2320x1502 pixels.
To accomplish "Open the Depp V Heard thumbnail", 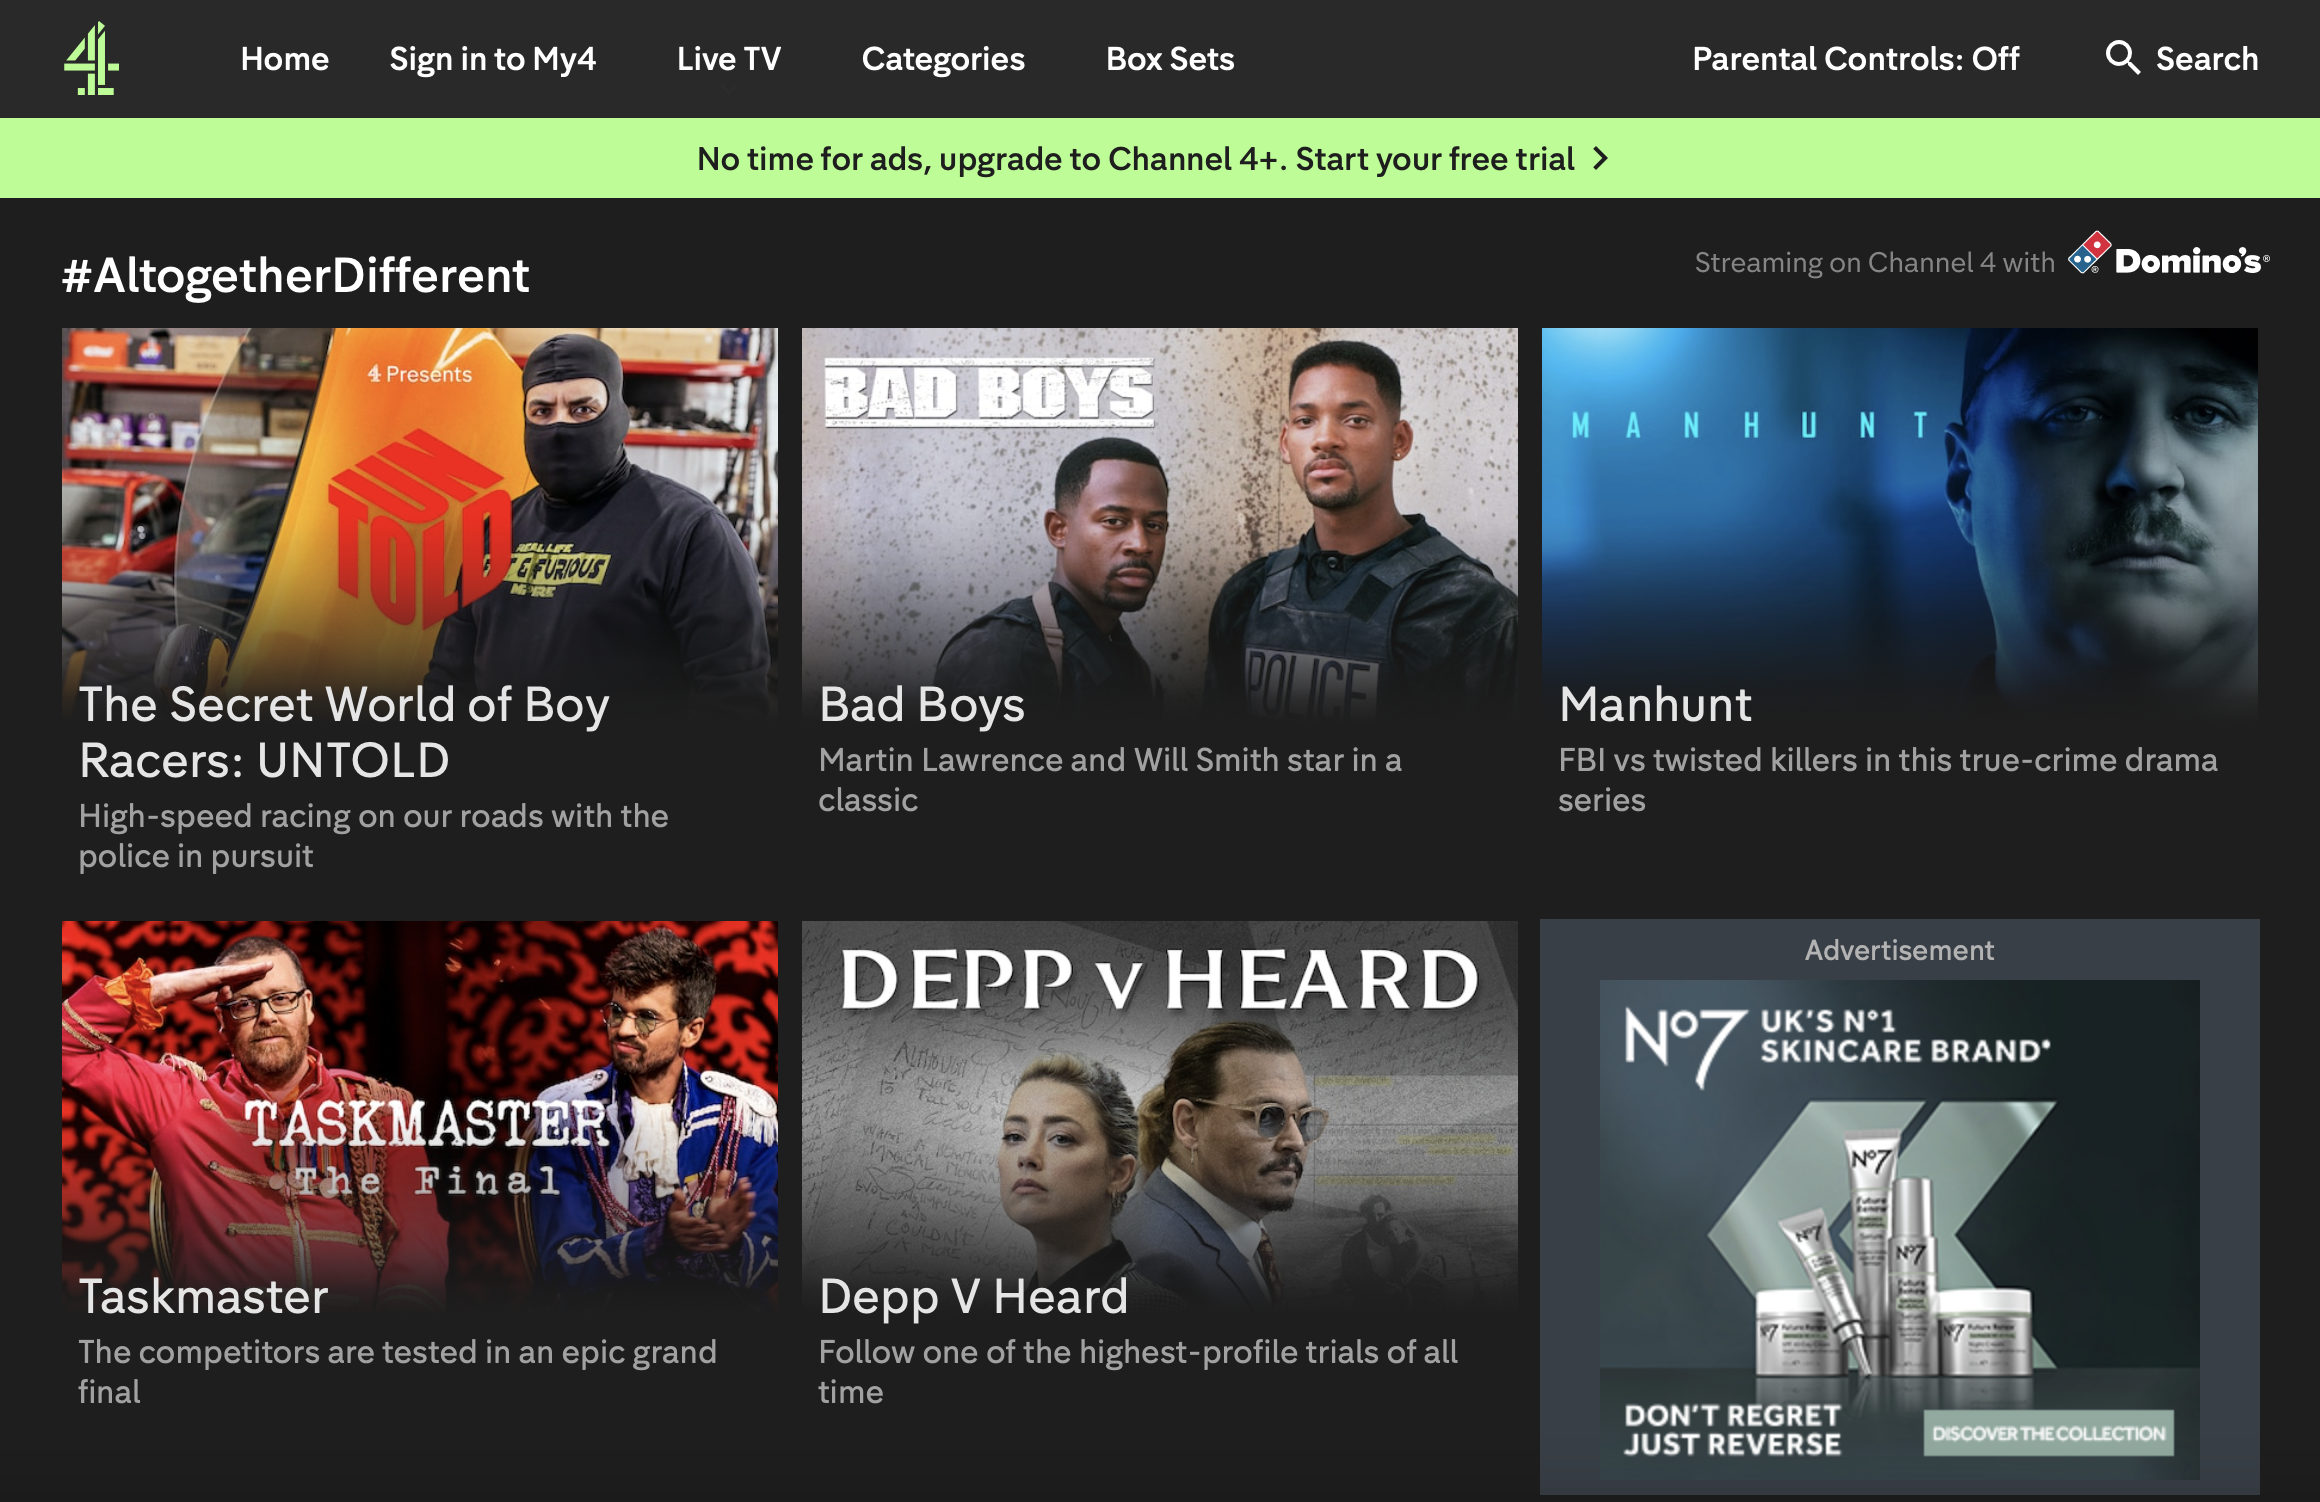I will 1159,1115.
